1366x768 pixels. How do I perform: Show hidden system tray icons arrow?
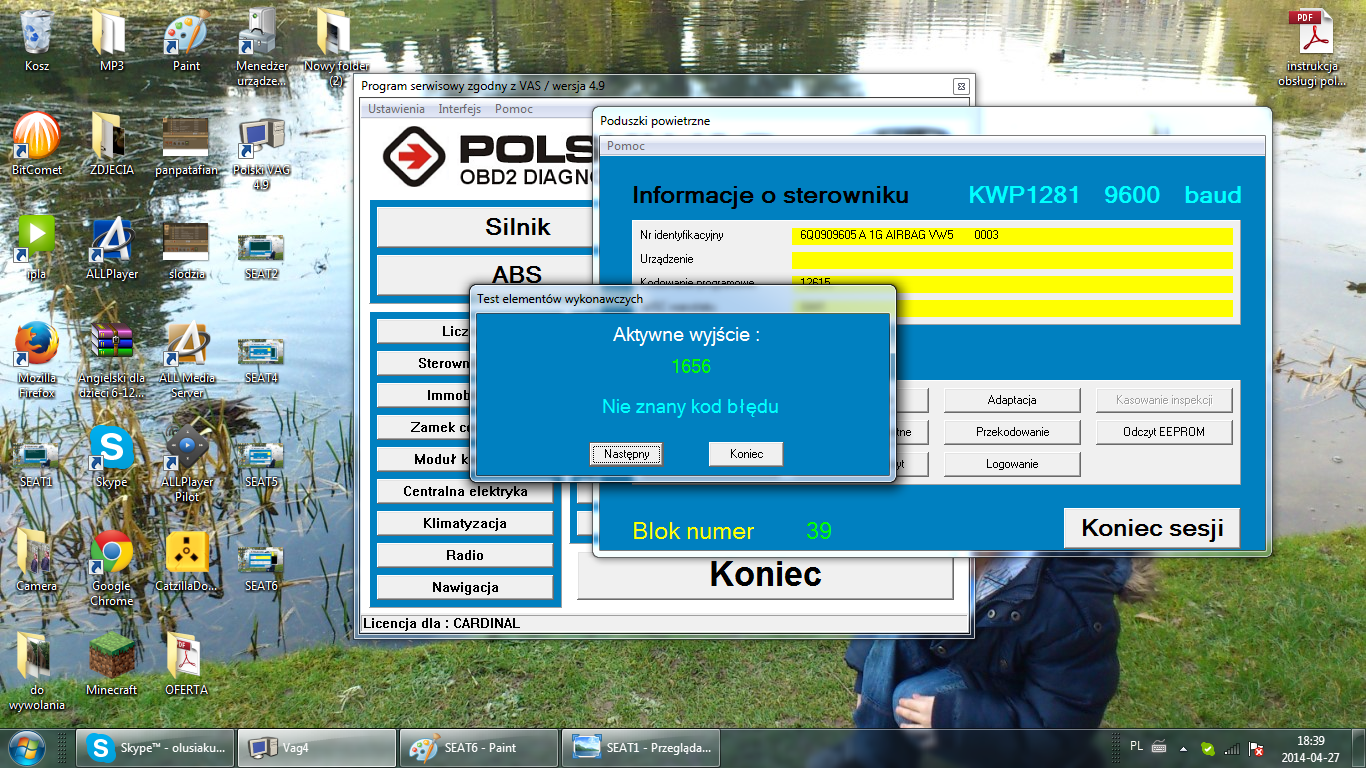coord(1183,748)
